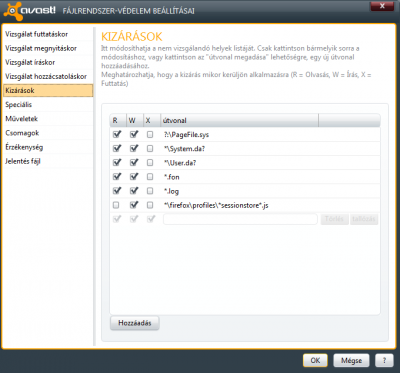Image resolution: width=400 pixels, height=373 pixels.
Task: Click the R column header
Action: click(x=118, y=120)
